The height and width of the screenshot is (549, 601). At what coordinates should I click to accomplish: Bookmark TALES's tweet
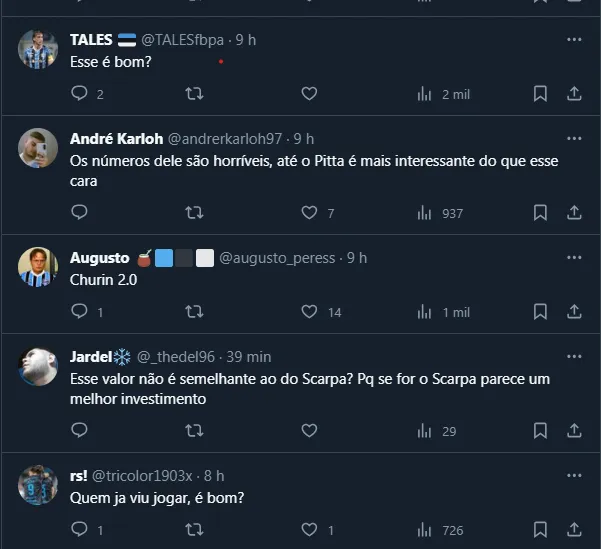[x=540, y=94]
